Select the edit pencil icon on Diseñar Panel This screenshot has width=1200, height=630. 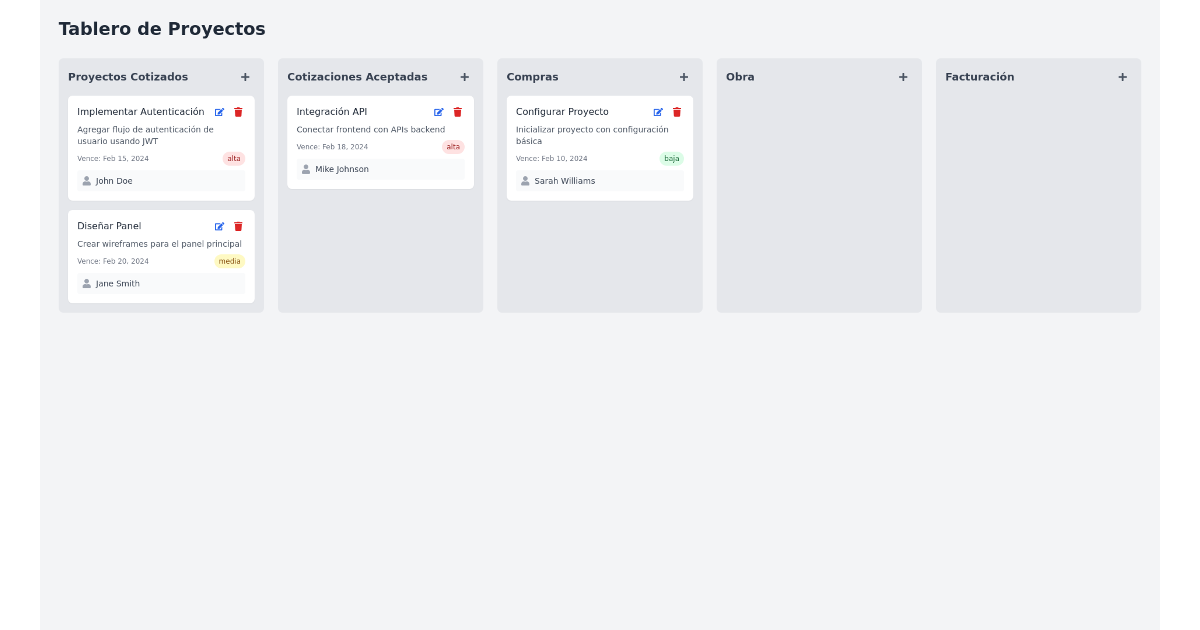(219, 226)
